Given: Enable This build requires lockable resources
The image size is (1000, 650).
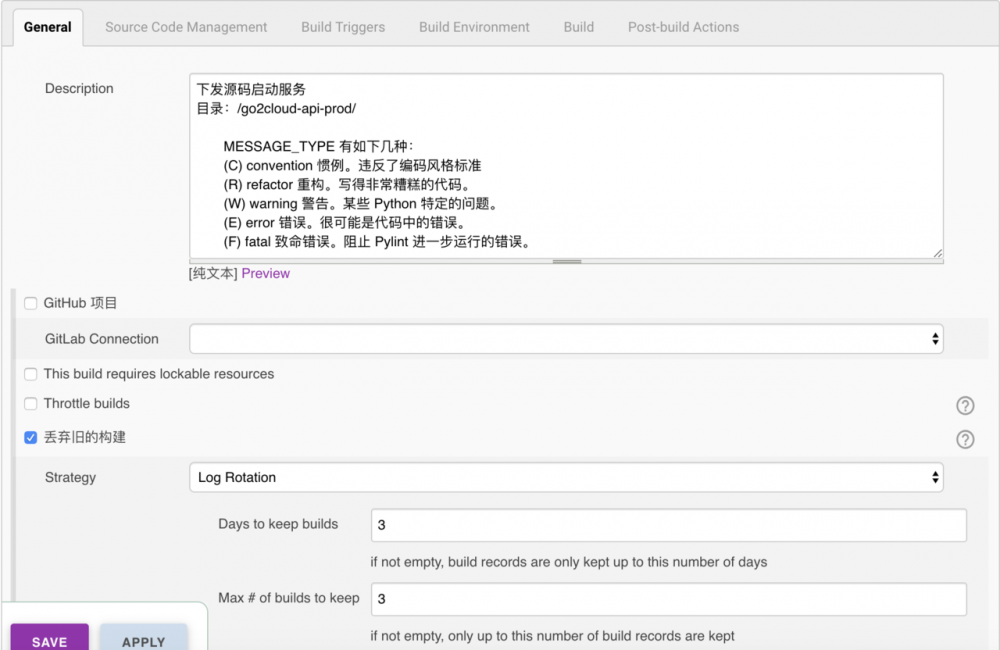Looking at the screenshot, I should point(29,373).
